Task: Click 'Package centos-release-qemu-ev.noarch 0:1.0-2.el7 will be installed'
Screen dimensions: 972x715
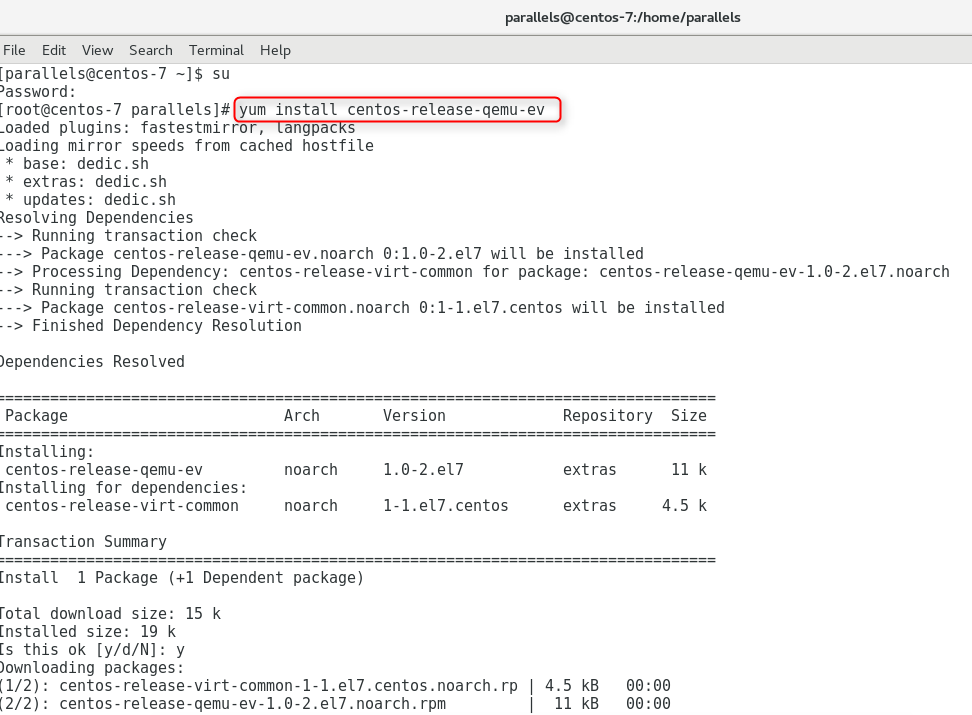Action: 322,254
